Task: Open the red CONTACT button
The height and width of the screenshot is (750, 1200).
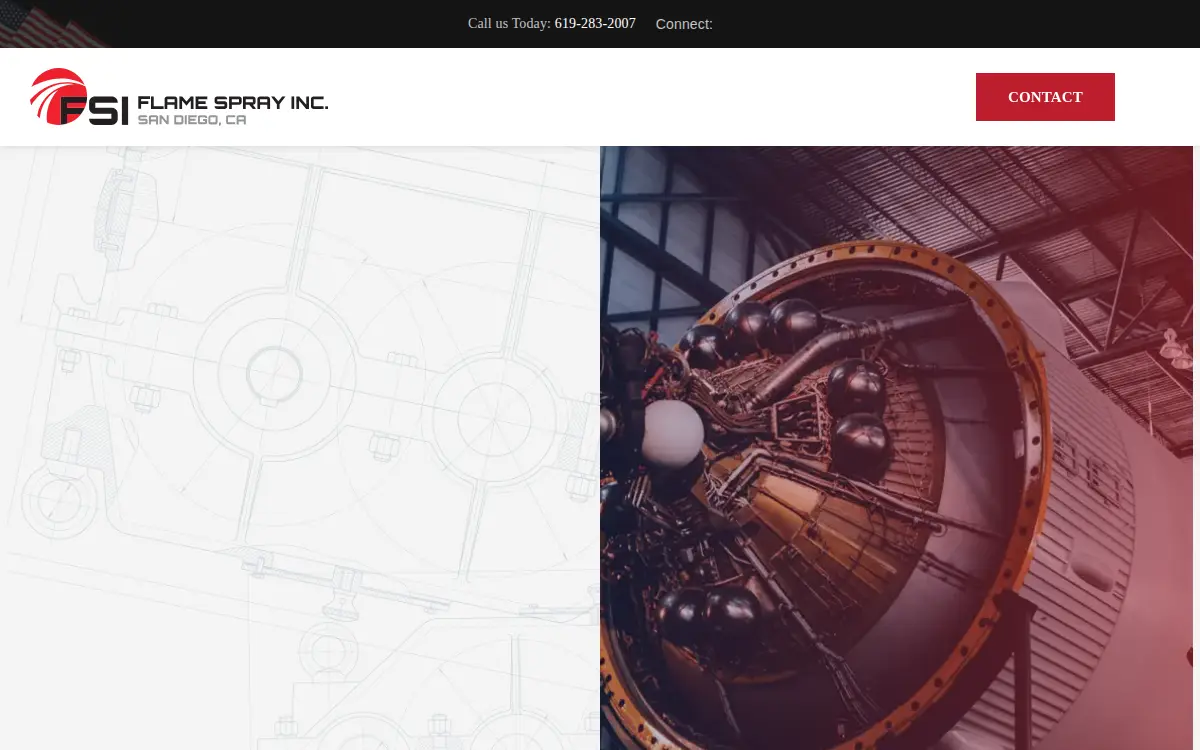Action: pos(1045,97)
